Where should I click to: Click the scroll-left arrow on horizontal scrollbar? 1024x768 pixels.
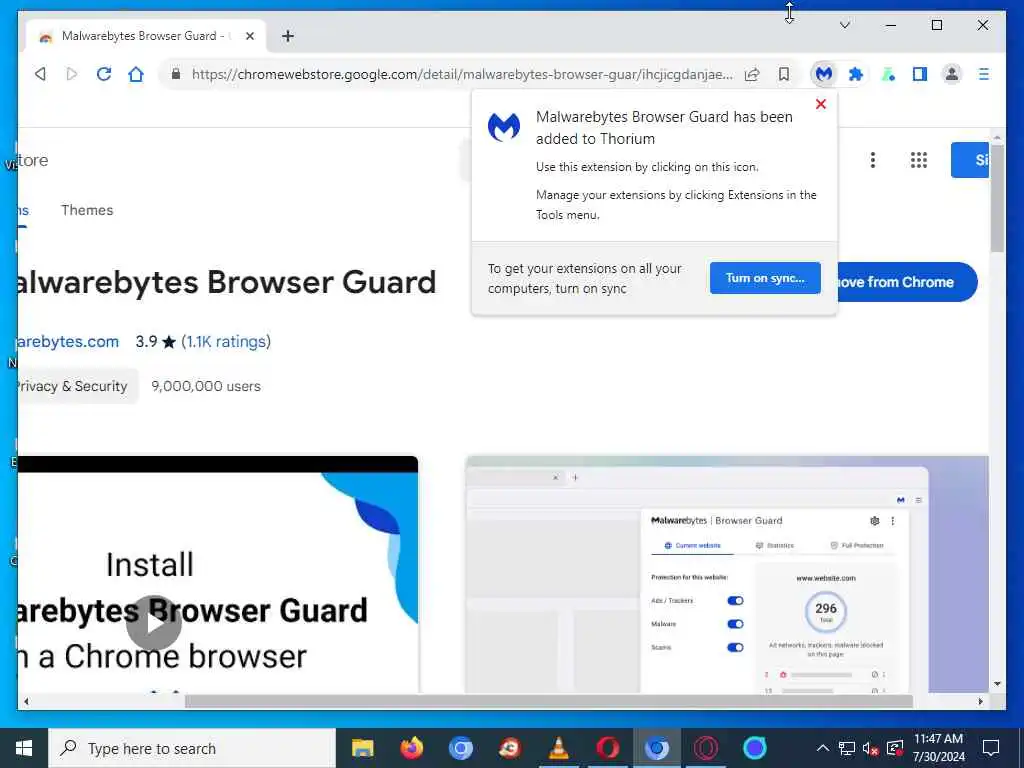[26, 701]
